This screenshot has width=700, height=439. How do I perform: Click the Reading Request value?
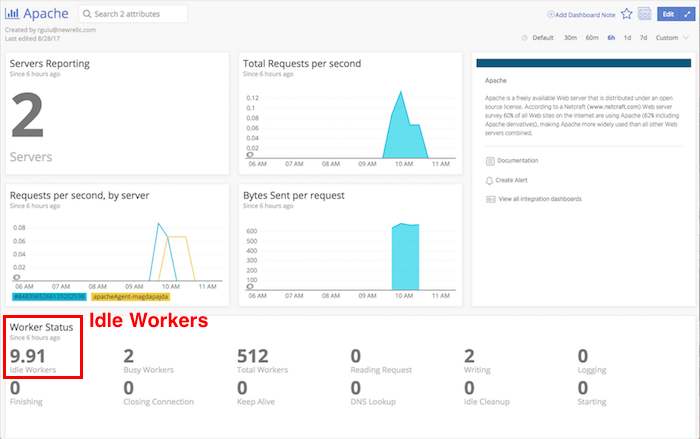(355, 356)
